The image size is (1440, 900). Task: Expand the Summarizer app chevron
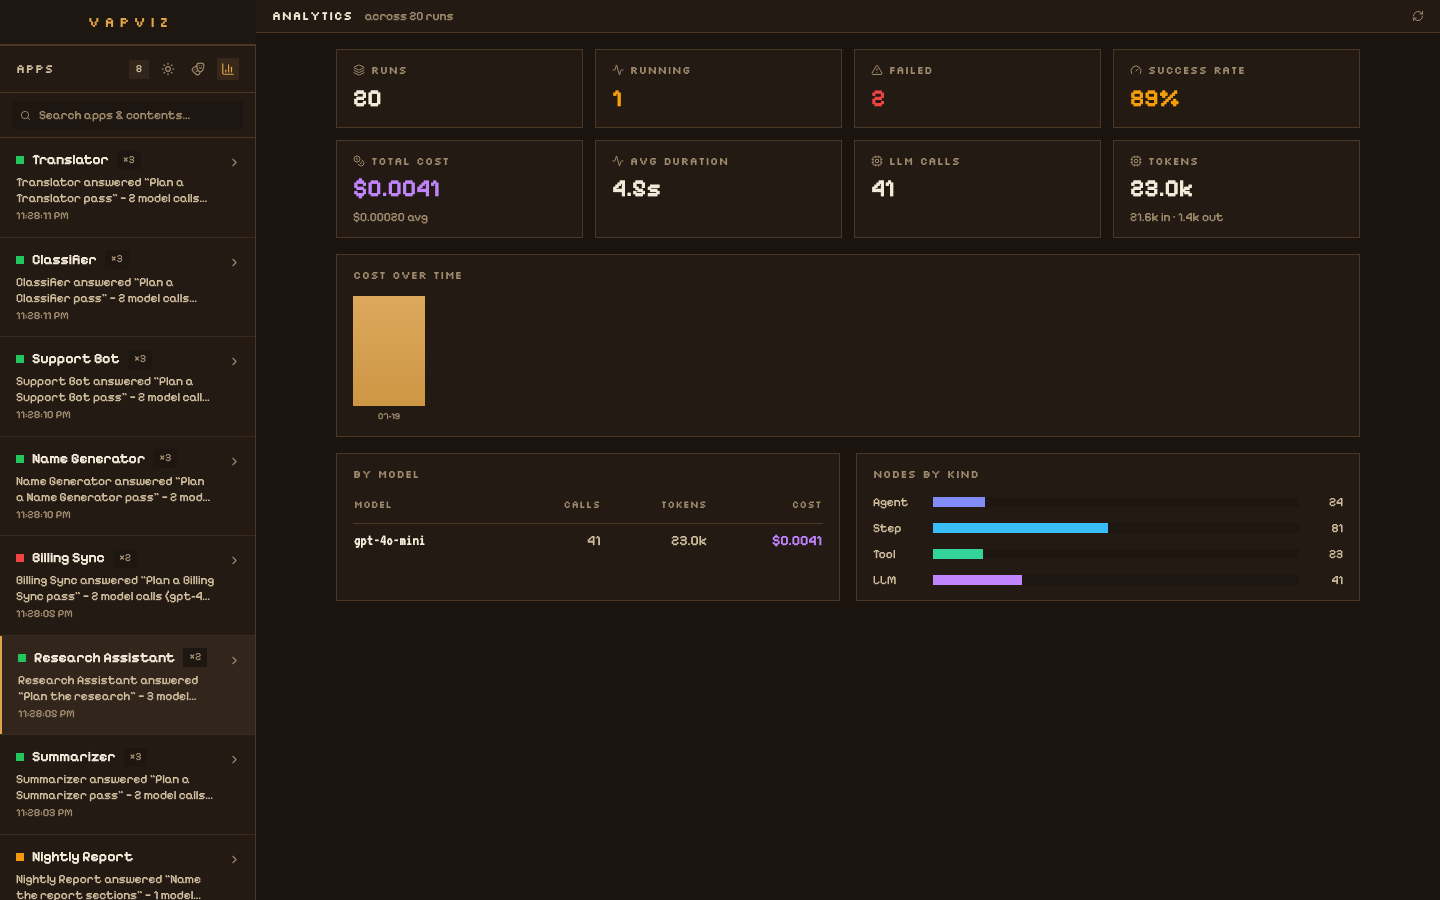click(x=234, y=759)
